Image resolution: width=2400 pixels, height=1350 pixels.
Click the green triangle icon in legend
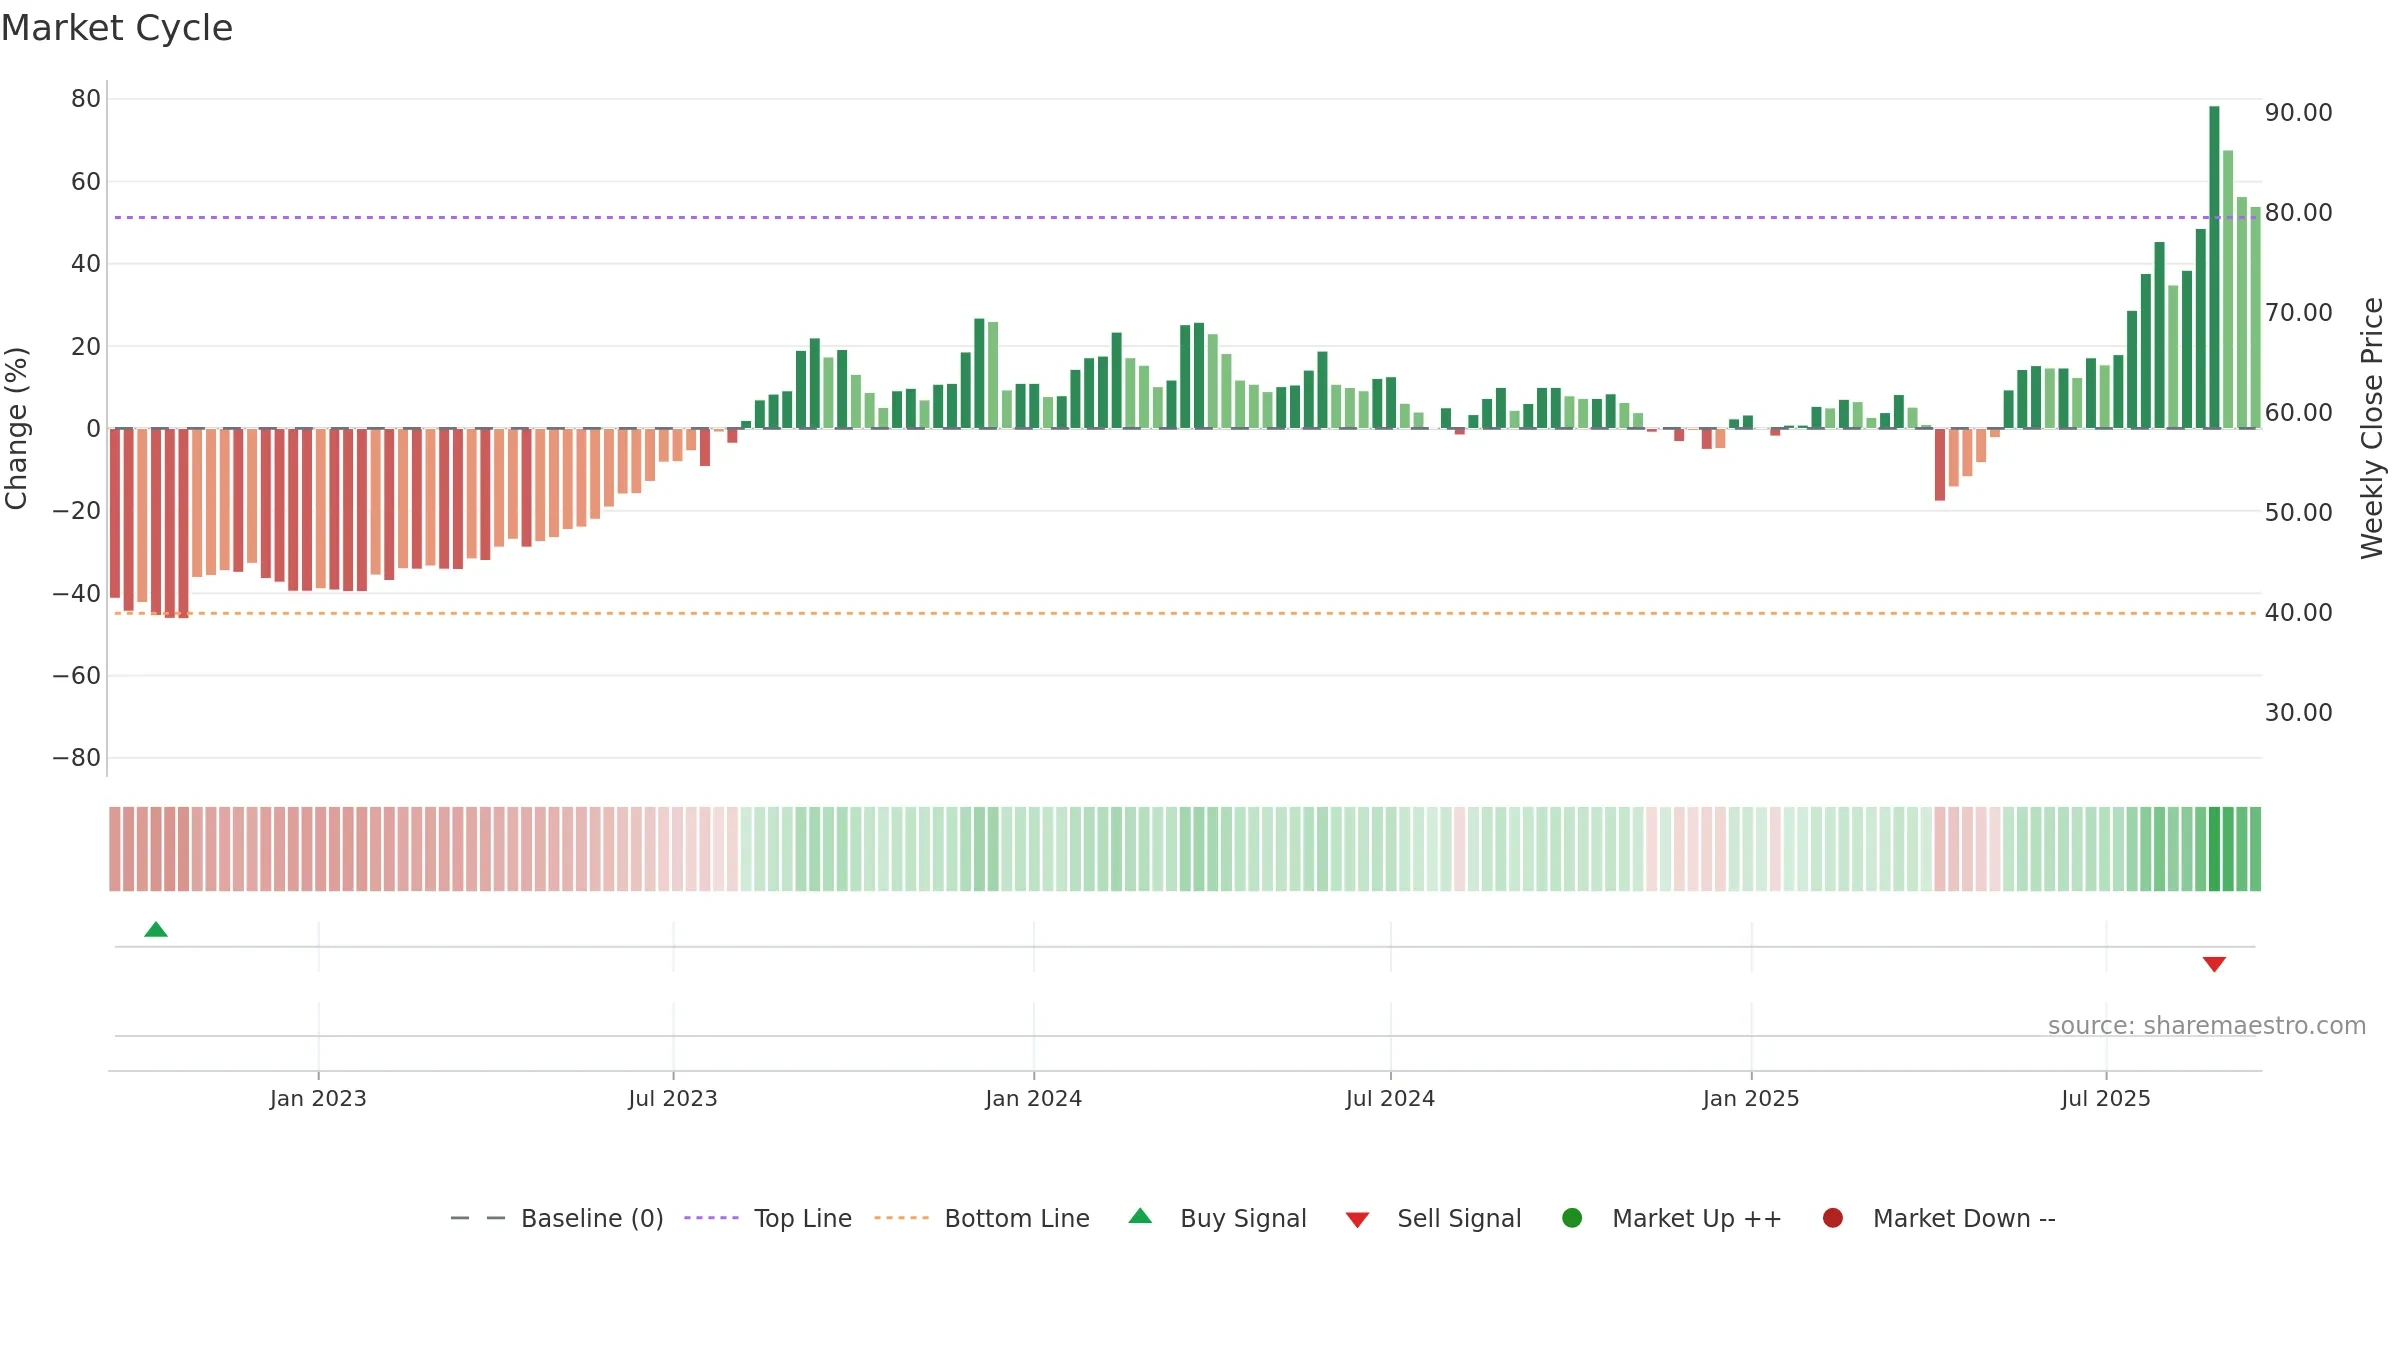[1140, 1217]
